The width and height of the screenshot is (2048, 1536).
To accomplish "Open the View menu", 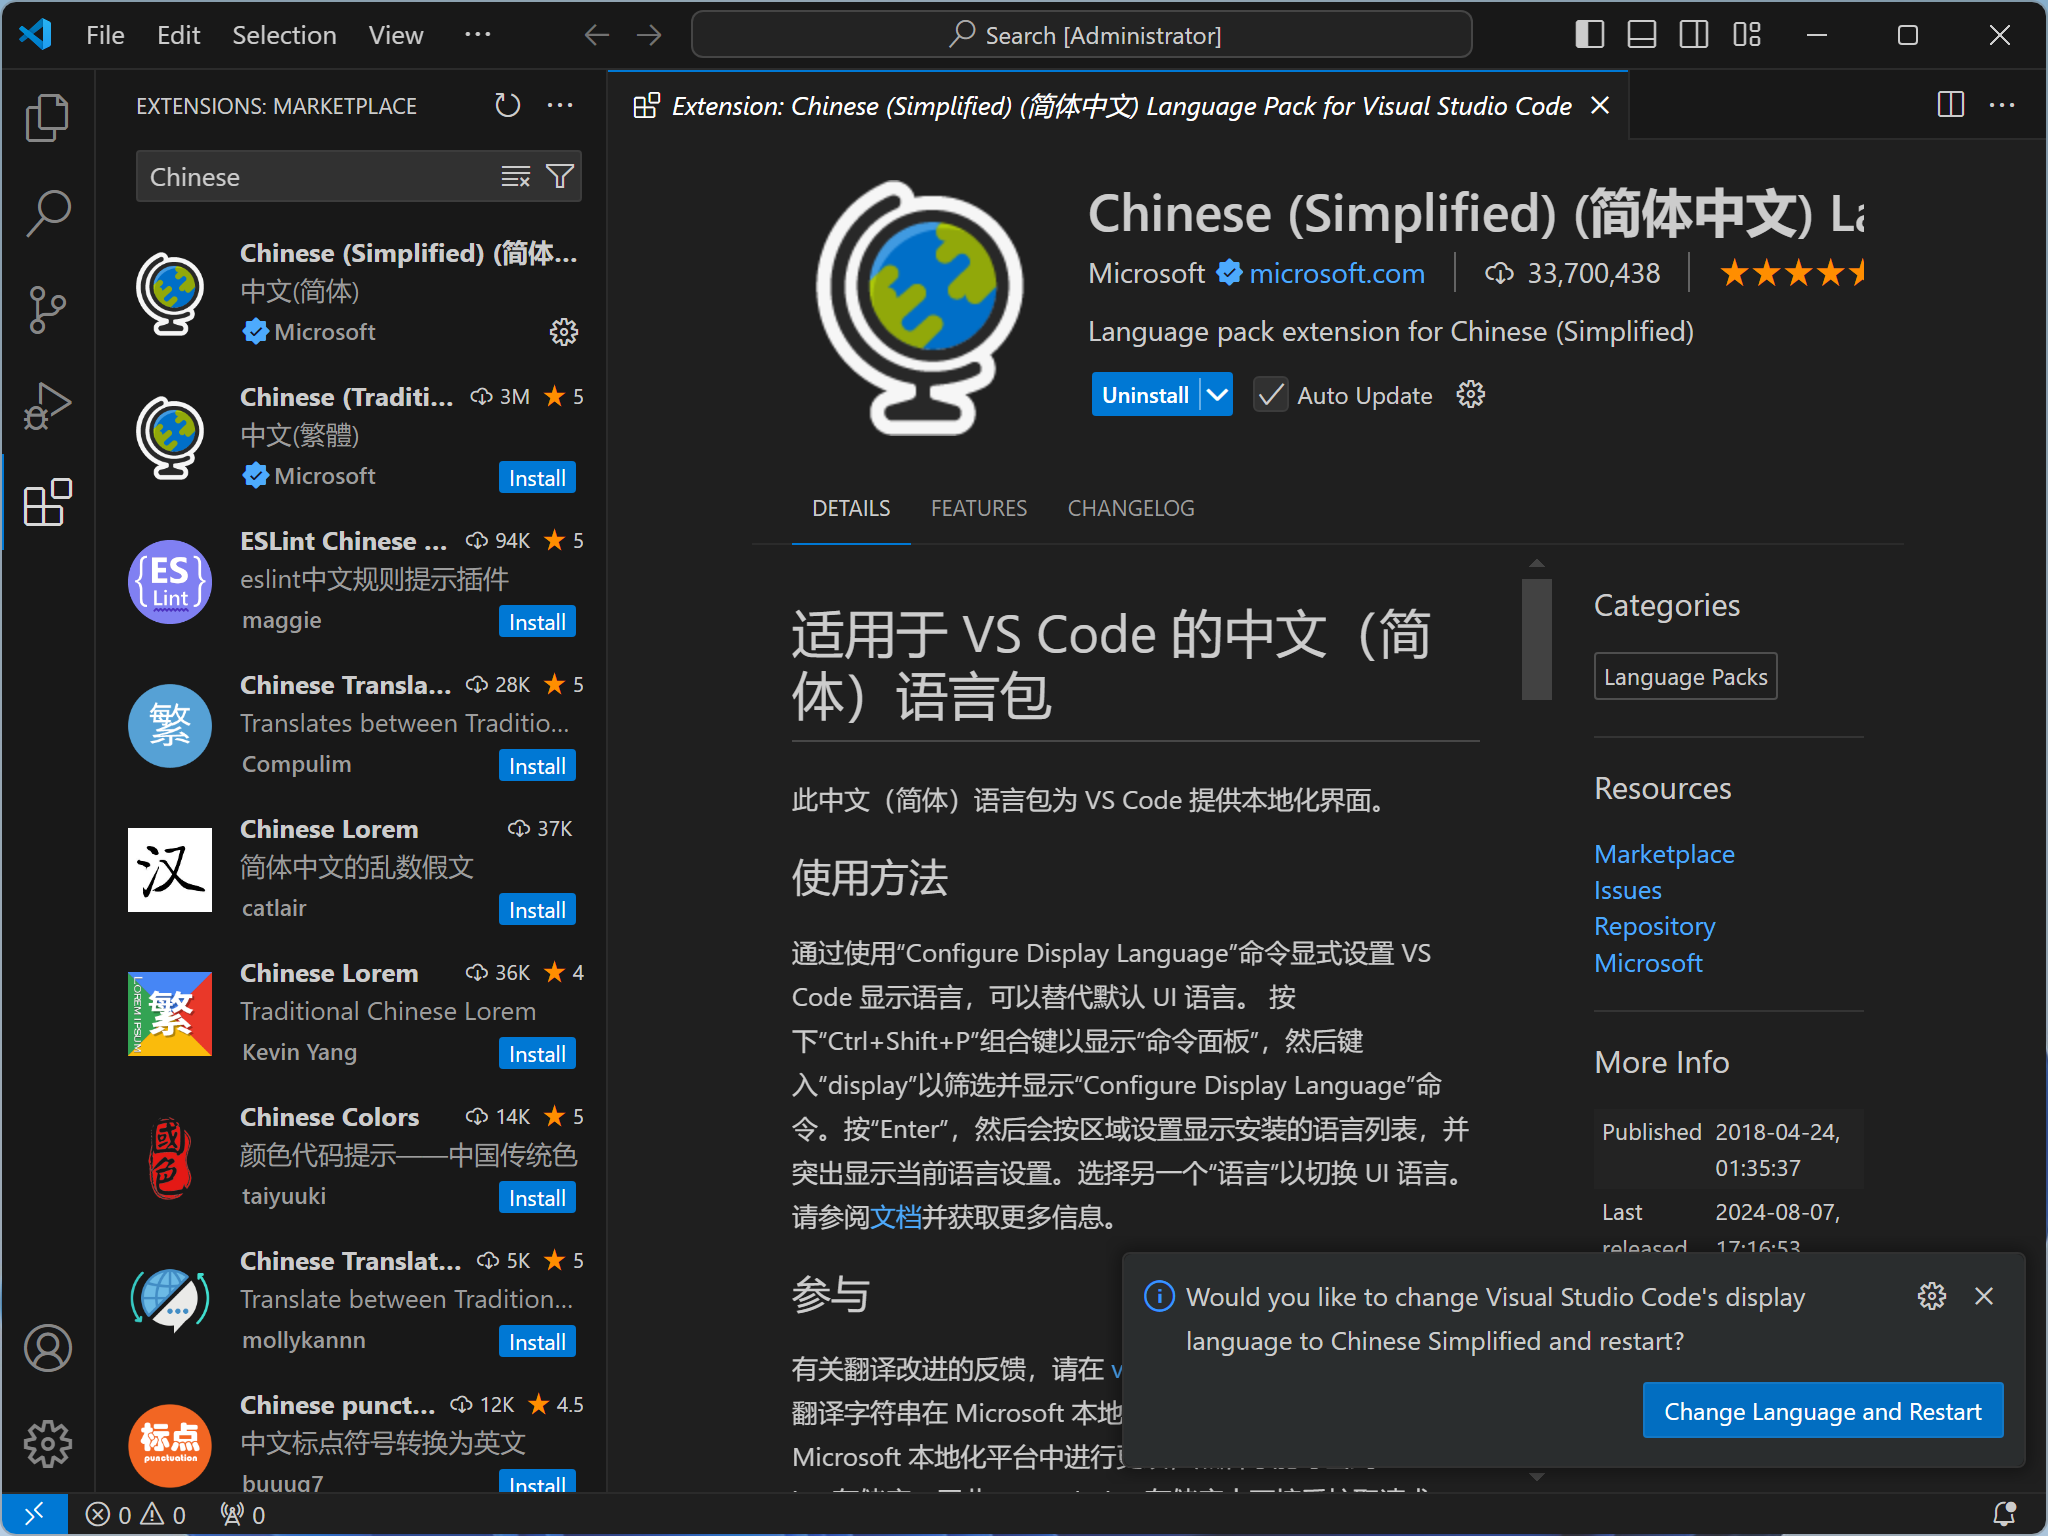I will (x=396, y=35).
